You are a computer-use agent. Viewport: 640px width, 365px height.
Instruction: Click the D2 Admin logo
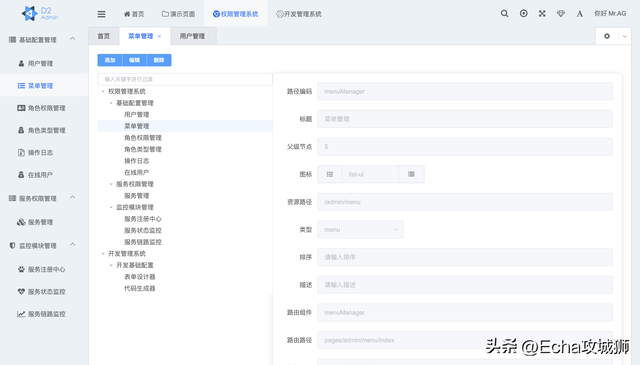[x=40, y=13]
